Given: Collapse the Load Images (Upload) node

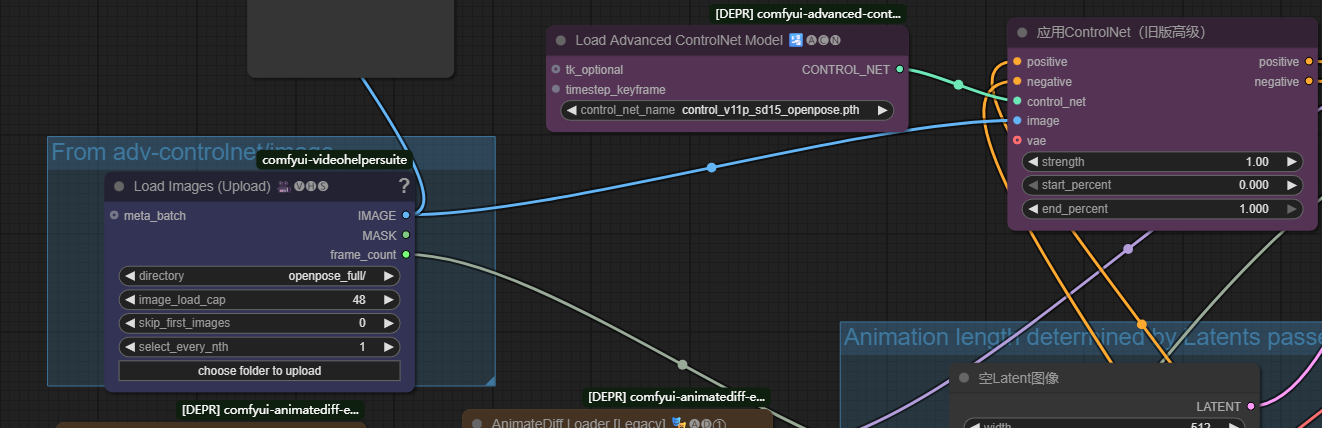Looking at the screenshot, I should tap(119, 186).
